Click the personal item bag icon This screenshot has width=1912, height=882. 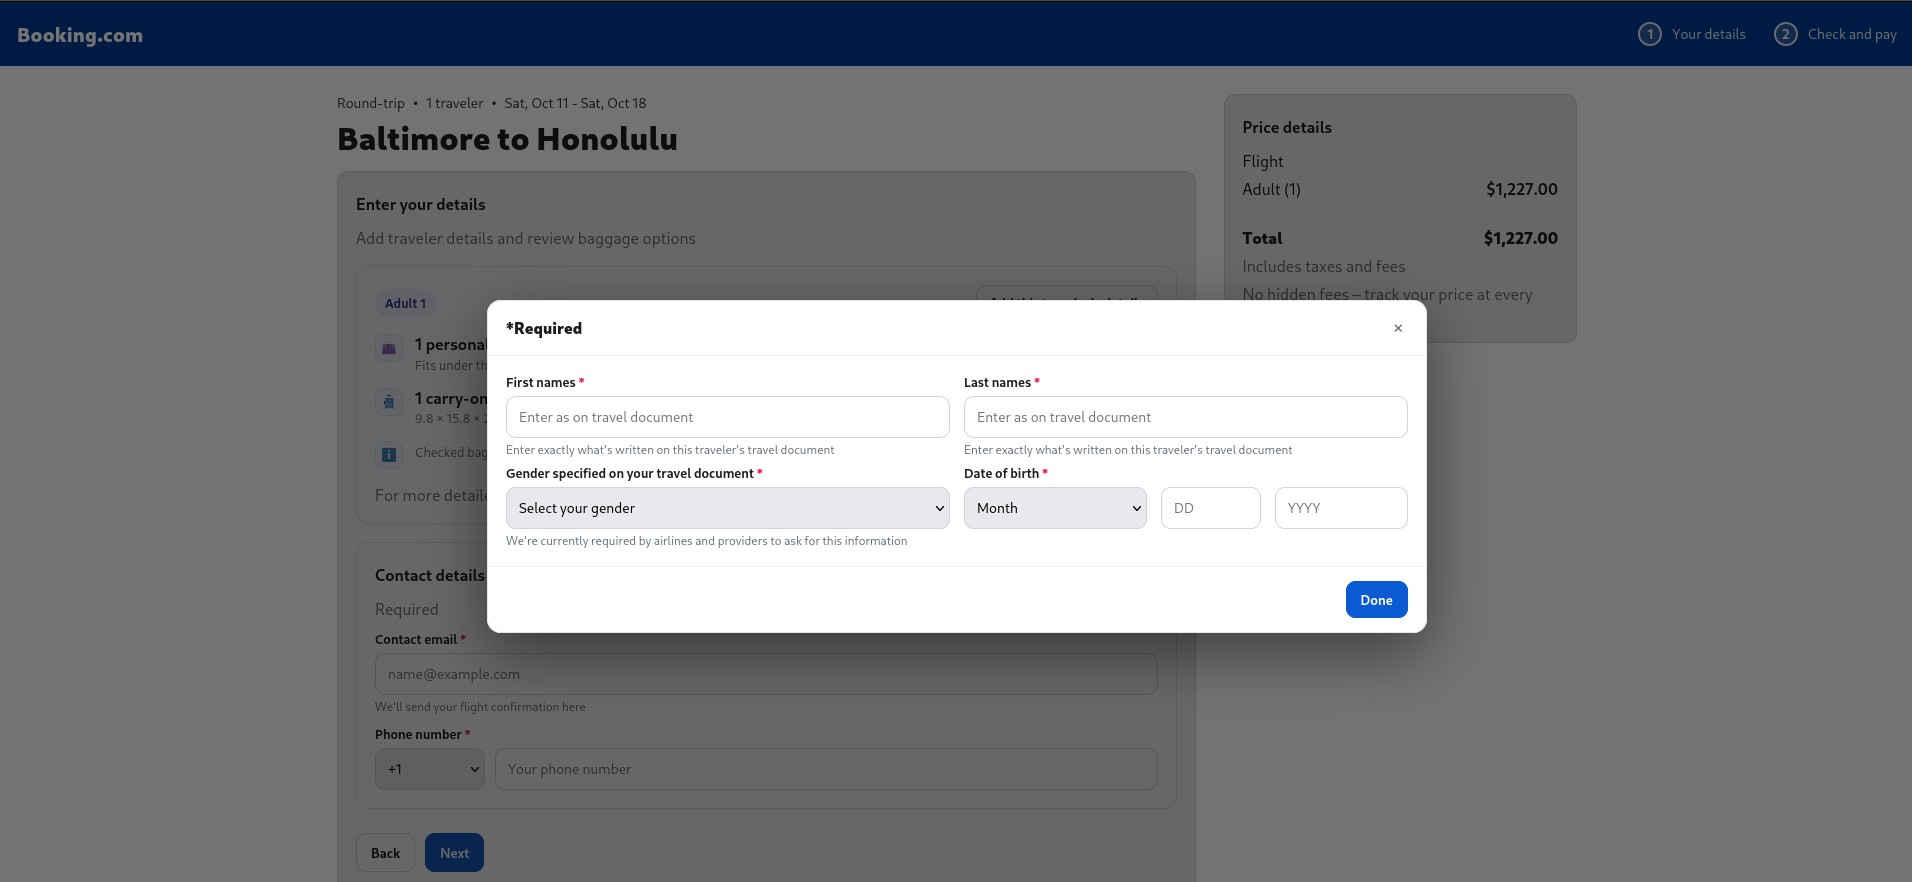point(389,348)
